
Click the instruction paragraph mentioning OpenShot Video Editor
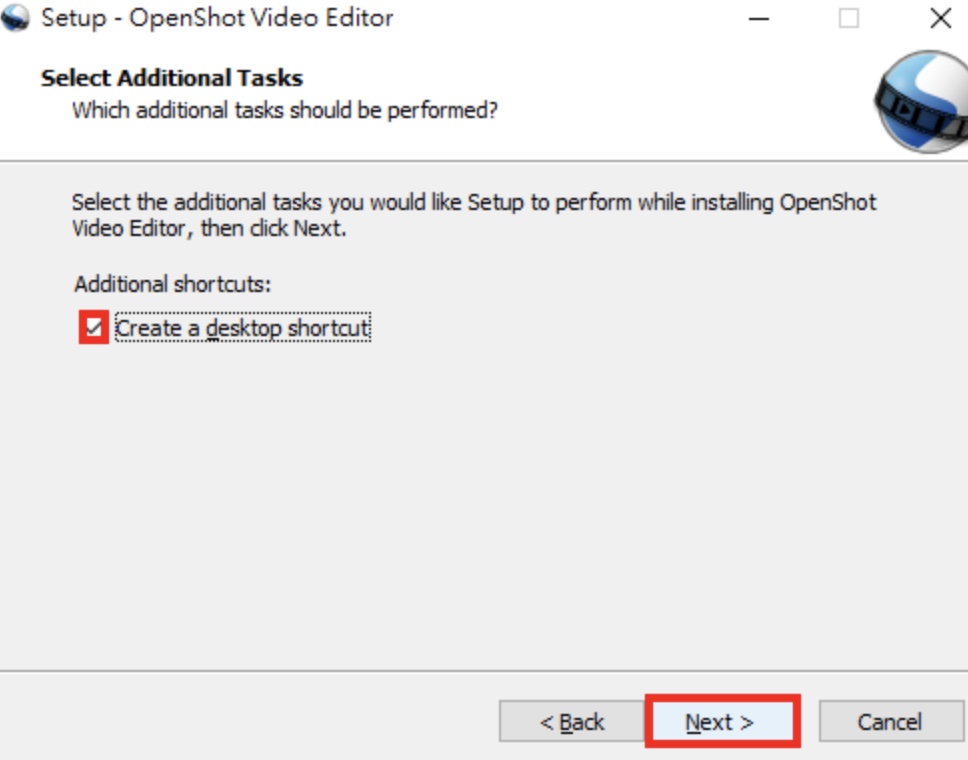(474, 215)
